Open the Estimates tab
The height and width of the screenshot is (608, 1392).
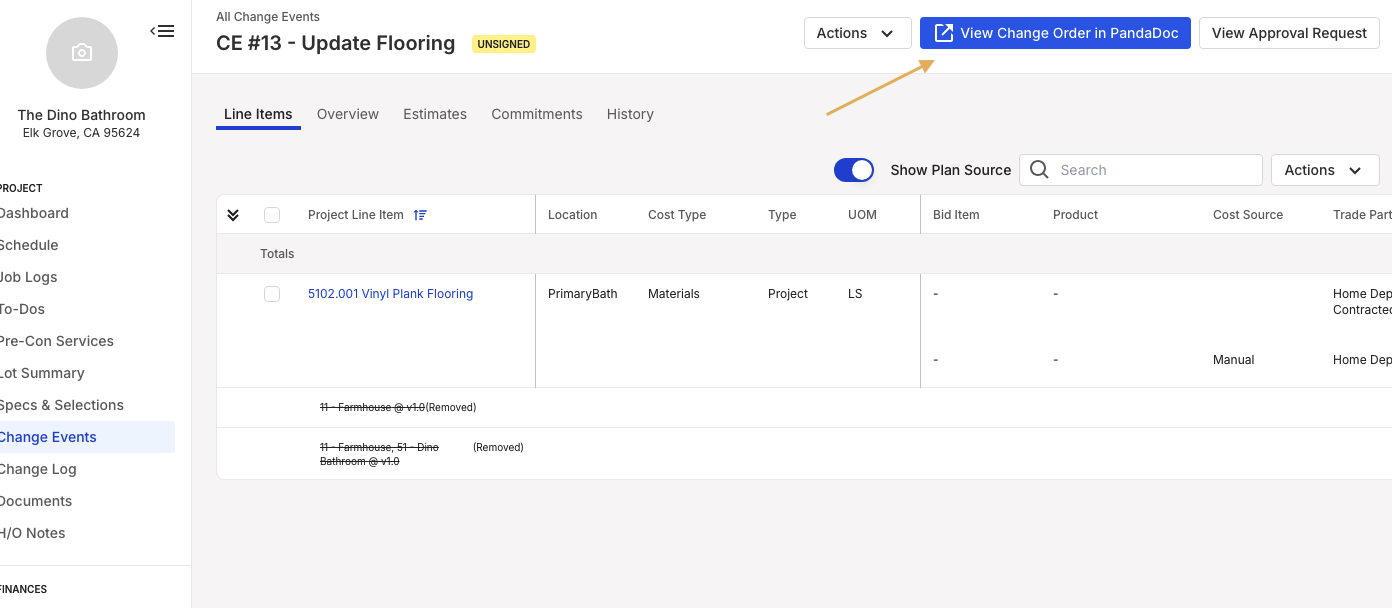click(435, 114)
